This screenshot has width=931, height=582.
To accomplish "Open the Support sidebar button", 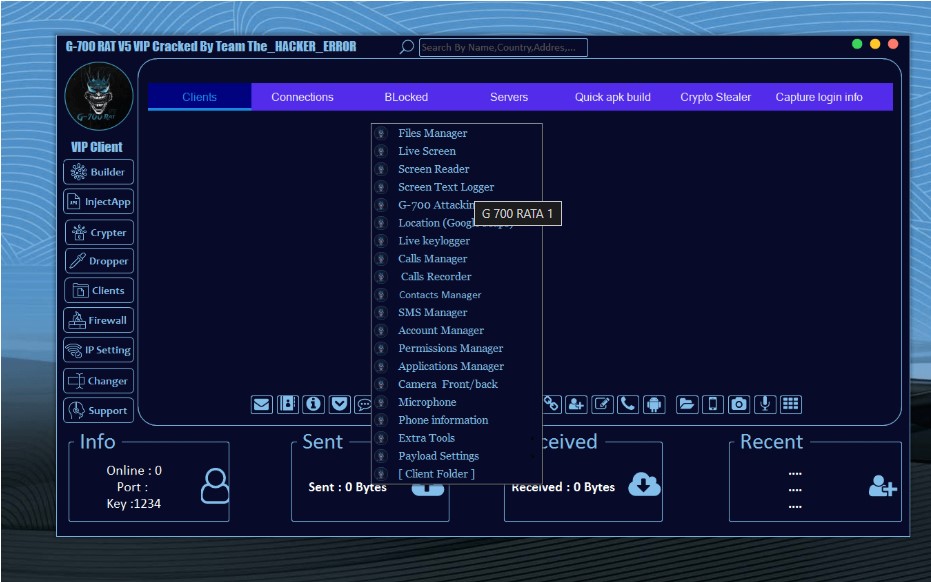I will tap(99, 410).
